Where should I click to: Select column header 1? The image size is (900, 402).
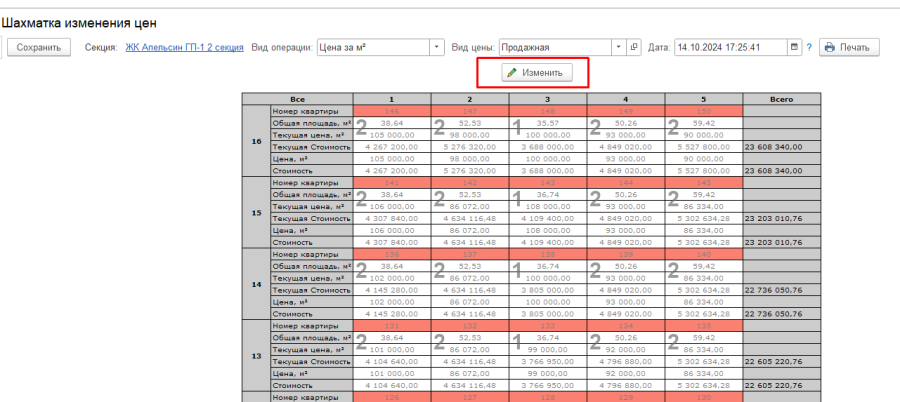(392, 99)
